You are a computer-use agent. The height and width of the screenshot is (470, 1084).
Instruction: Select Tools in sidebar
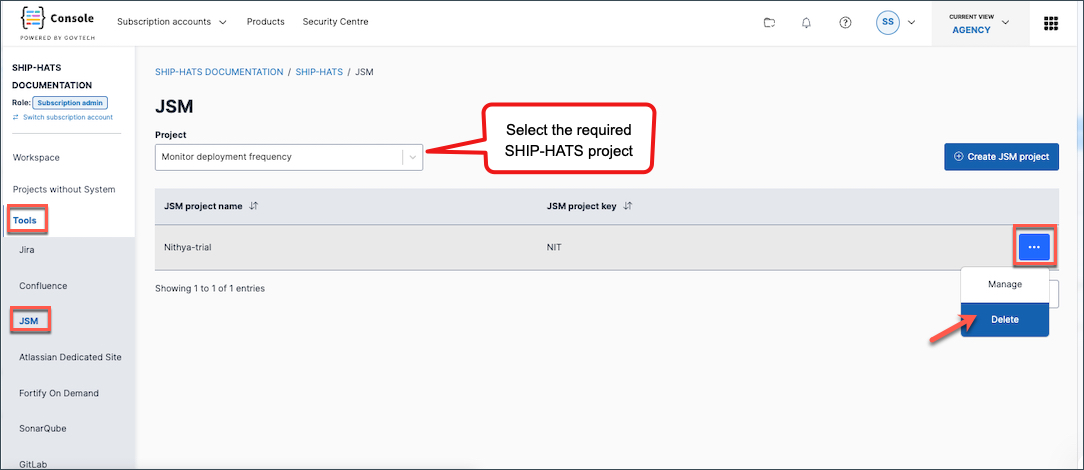point(25,220)
